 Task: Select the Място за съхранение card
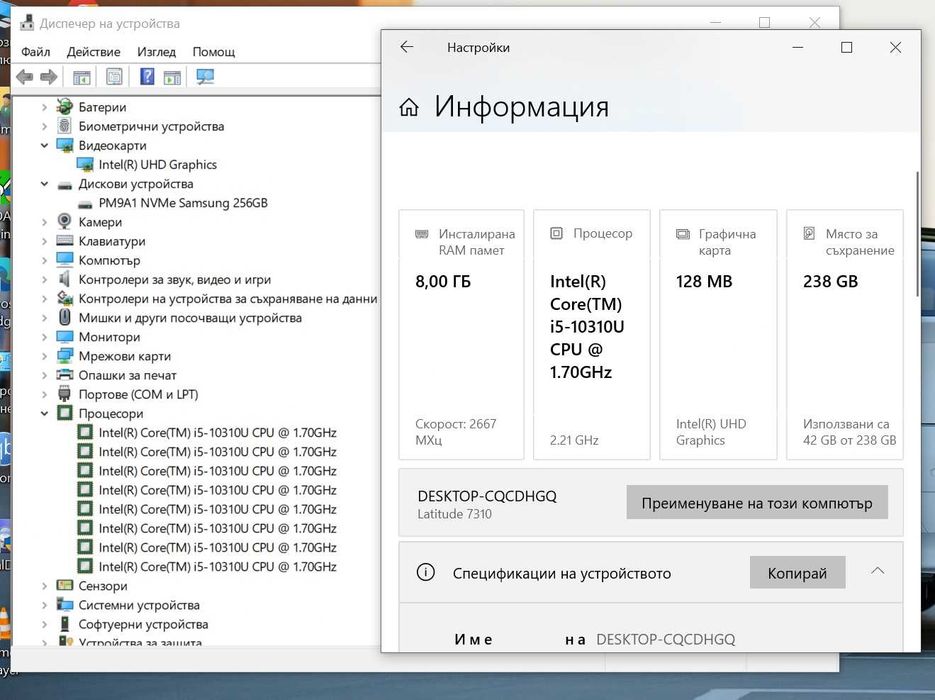click(844, 334)
